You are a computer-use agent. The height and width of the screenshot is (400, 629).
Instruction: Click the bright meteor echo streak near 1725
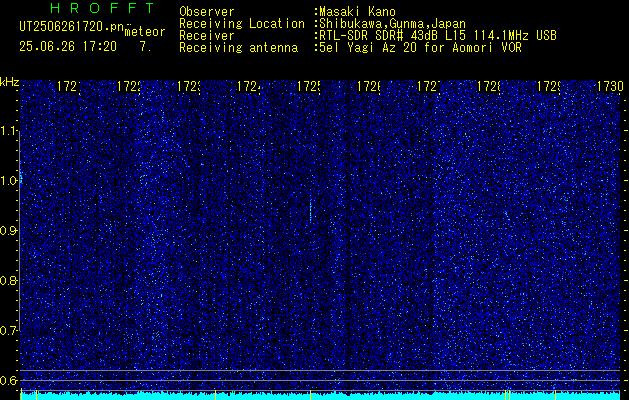coord(310,209)
